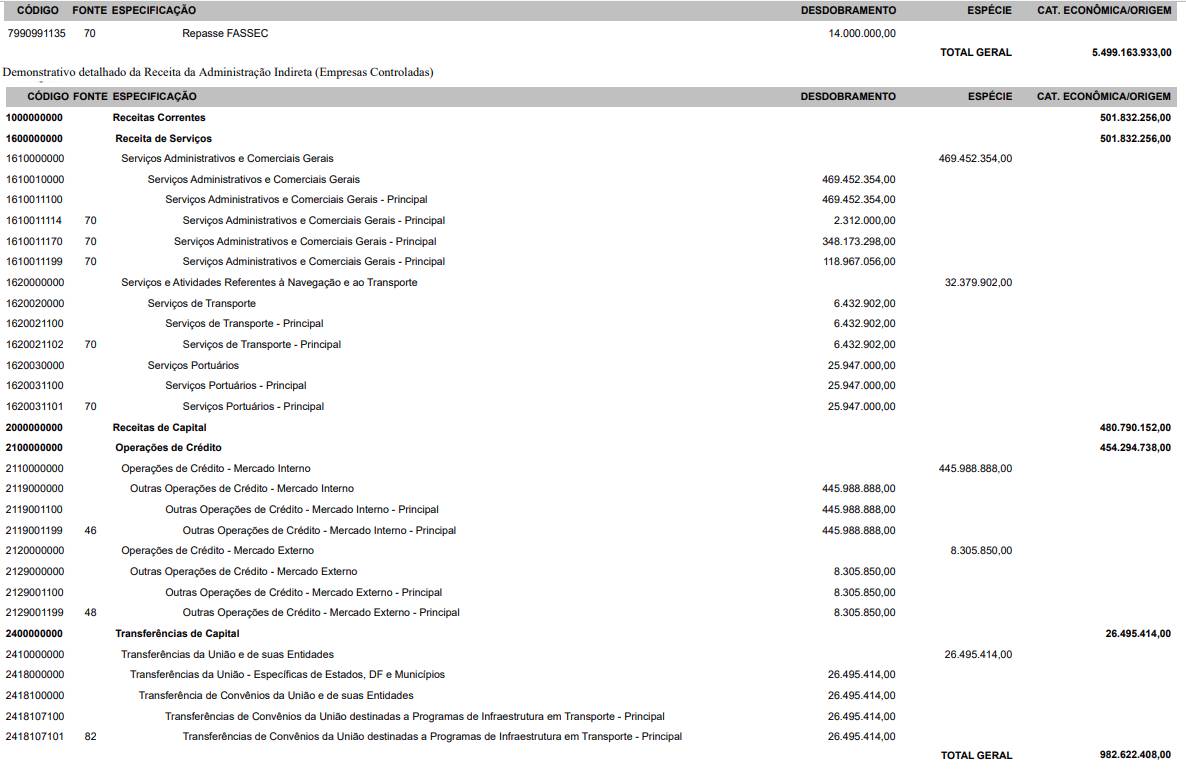Select 'Transferência de Convênios da União' under 2418100000
Viewport: 1186px width, 771px height.
276,695
